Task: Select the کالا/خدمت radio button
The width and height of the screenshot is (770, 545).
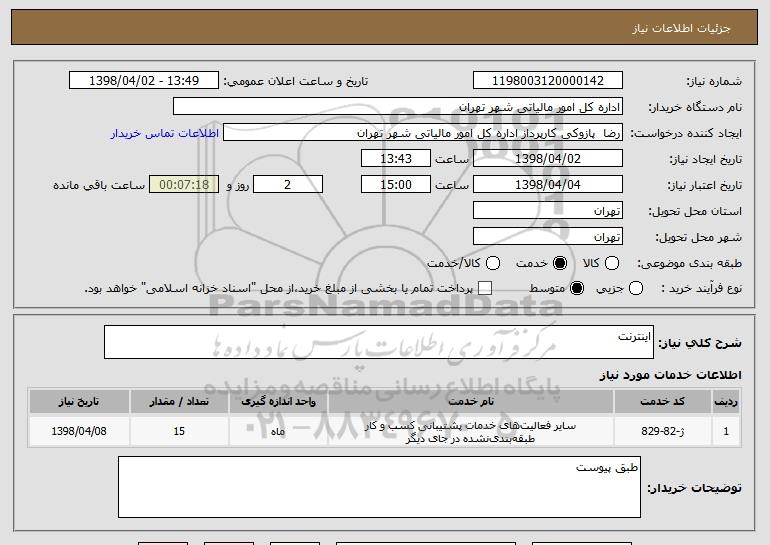Action: click(493, 263)
